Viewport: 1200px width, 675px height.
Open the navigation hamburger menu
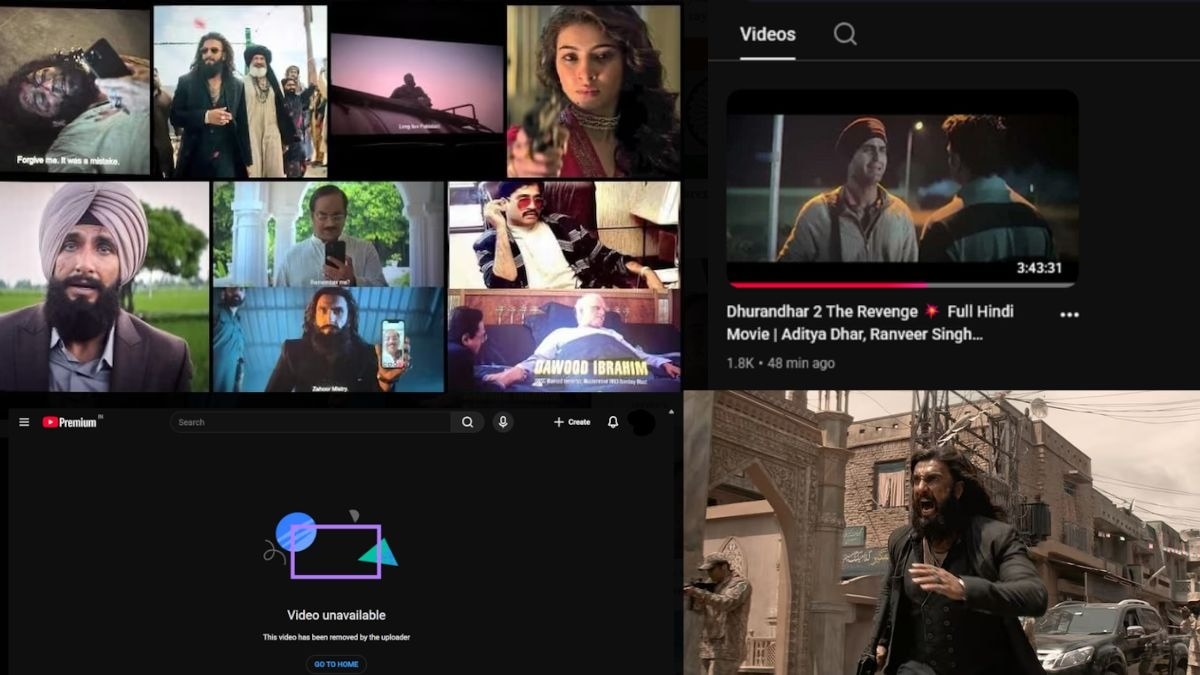click(24, 422)
